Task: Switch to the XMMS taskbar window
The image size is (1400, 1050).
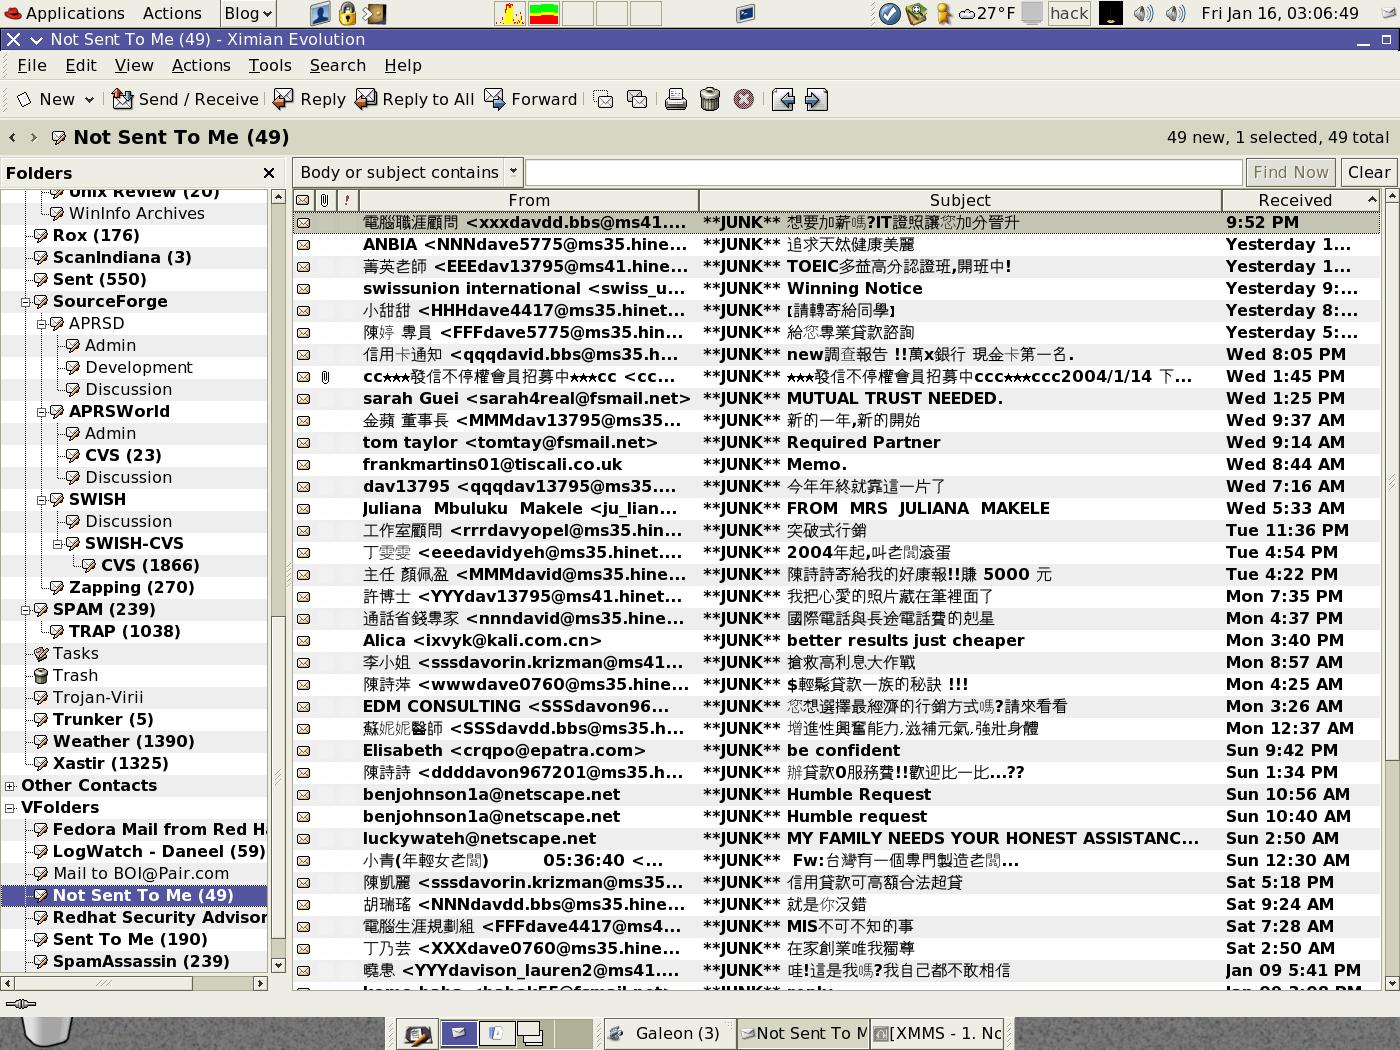Action: tap(938, 1034)
